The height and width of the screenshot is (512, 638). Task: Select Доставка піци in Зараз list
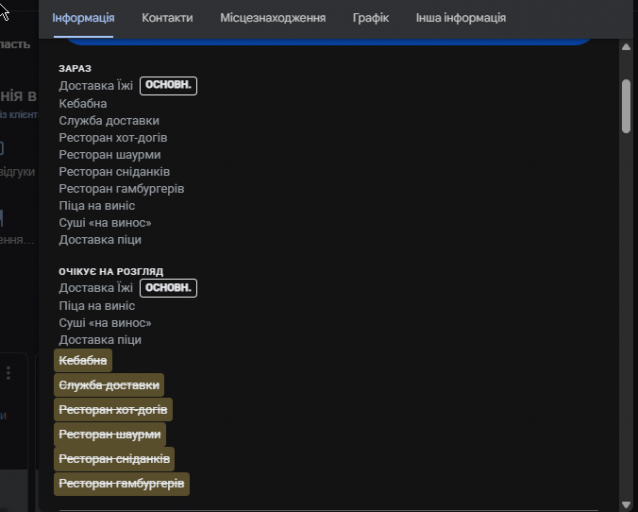tap(100, 240)
